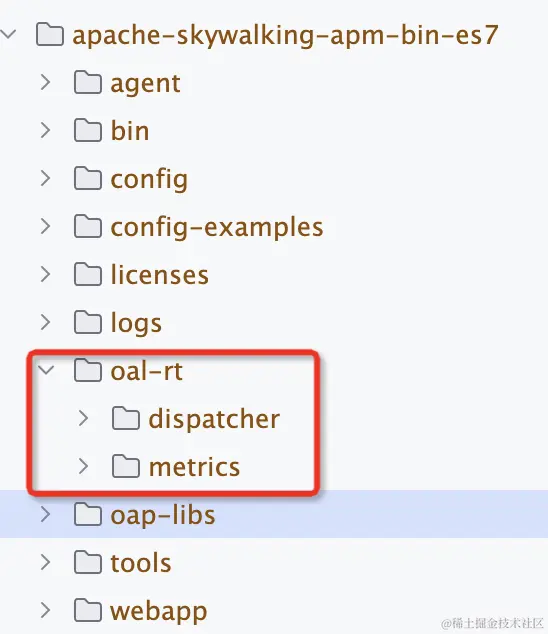Click the dispatcher folder icon
This screenshot has width=548, height=634.
tap(126, 418)
